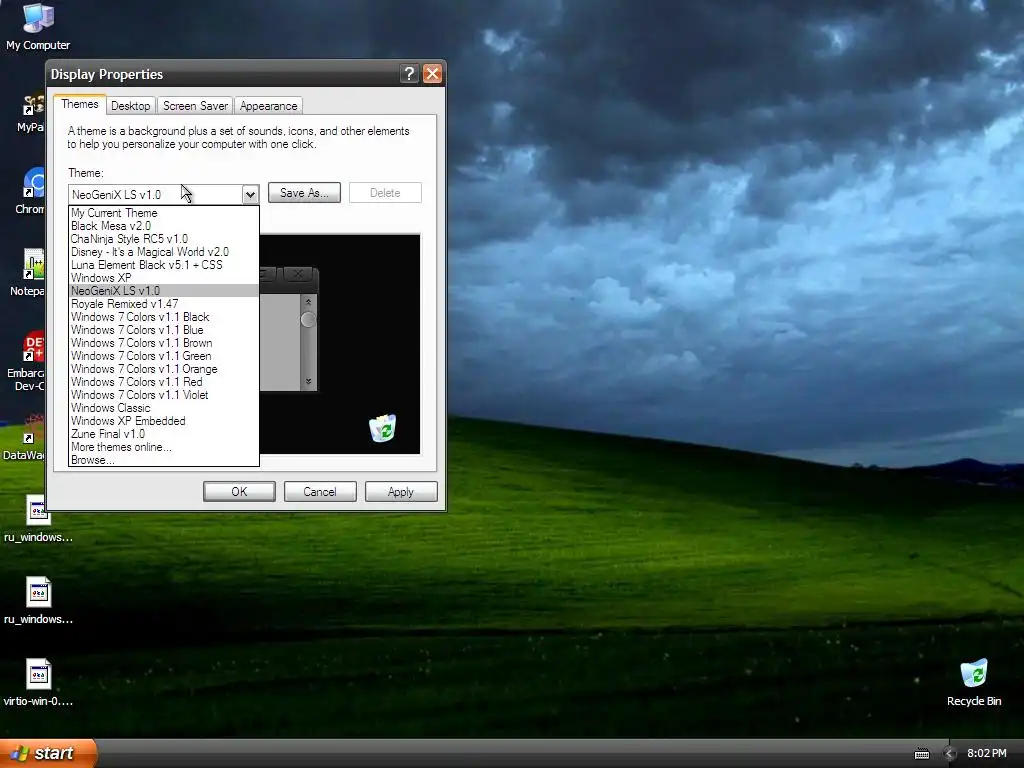Screen dimensions: 1024x768
Task: Select Windows XP Embedded theme
Action: 164,421
